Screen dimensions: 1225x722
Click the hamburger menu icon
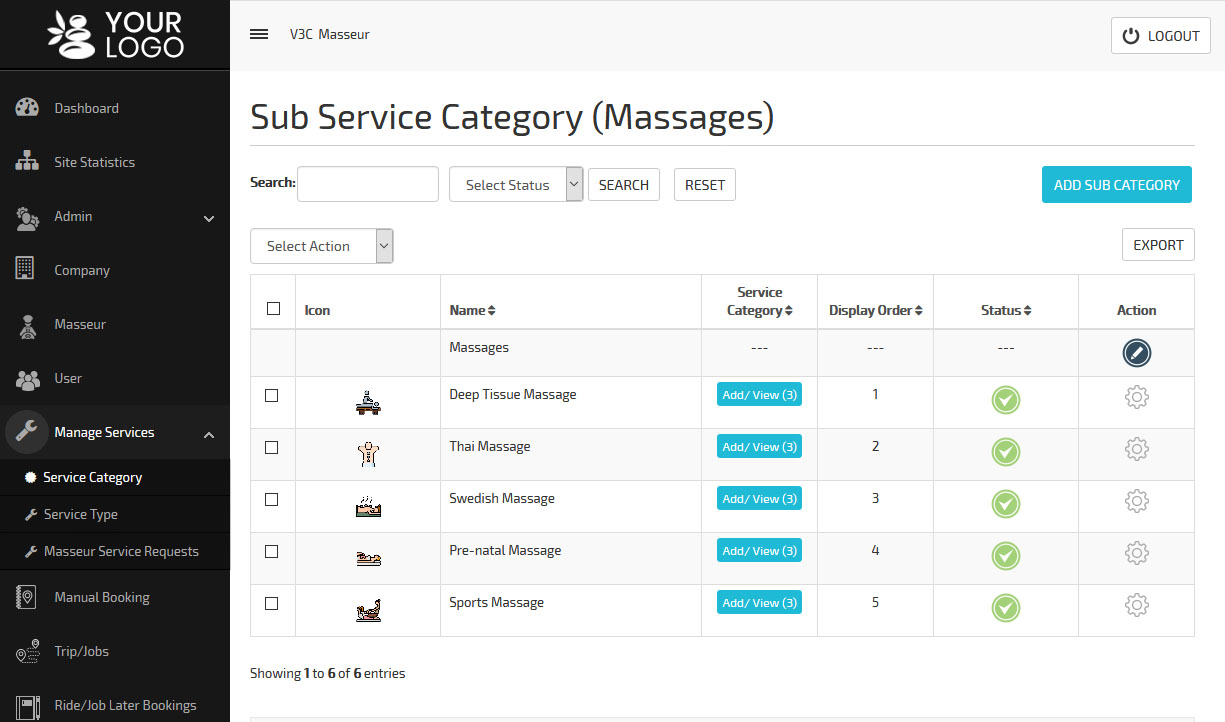coord(258,33)
